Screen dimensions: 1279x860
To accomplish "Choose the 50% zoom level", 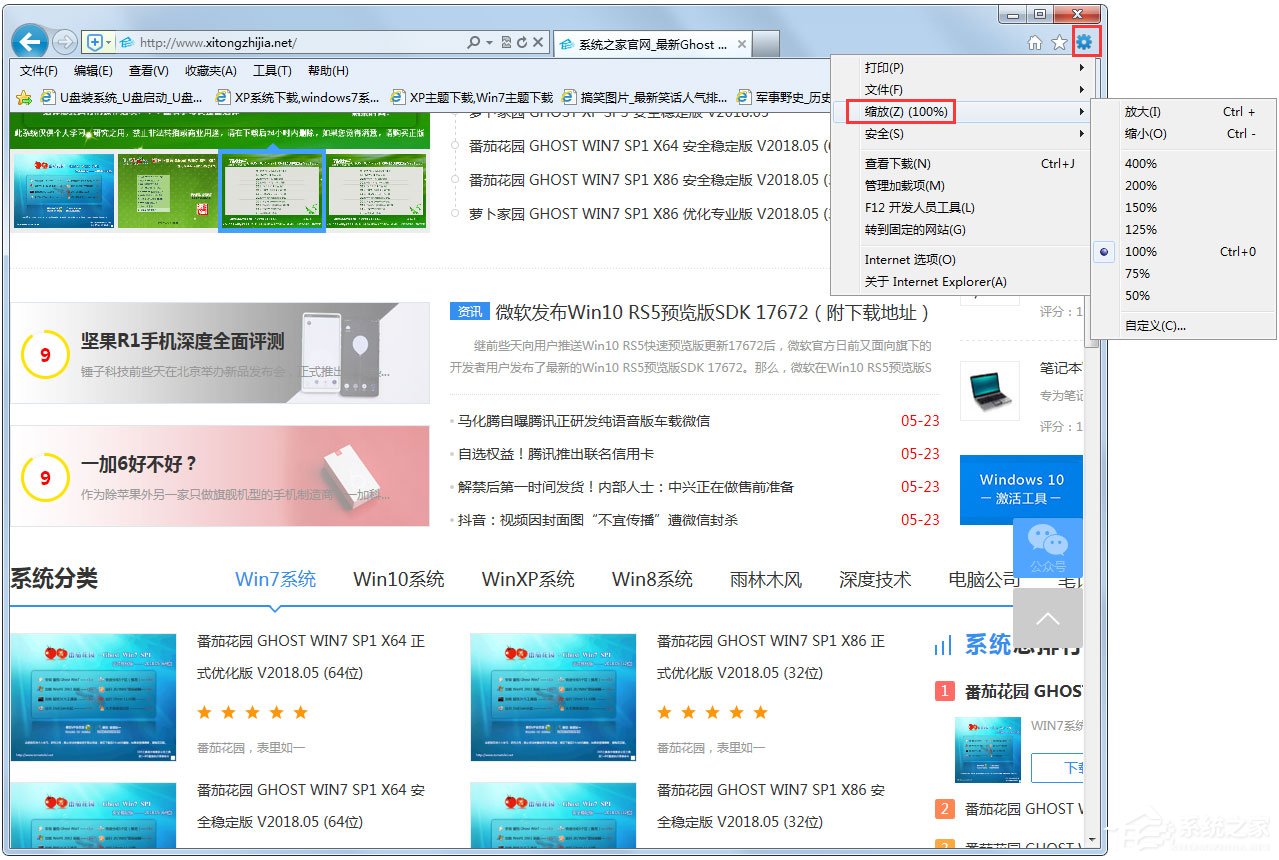I will pyautogui.click(x=1136, y=295).
